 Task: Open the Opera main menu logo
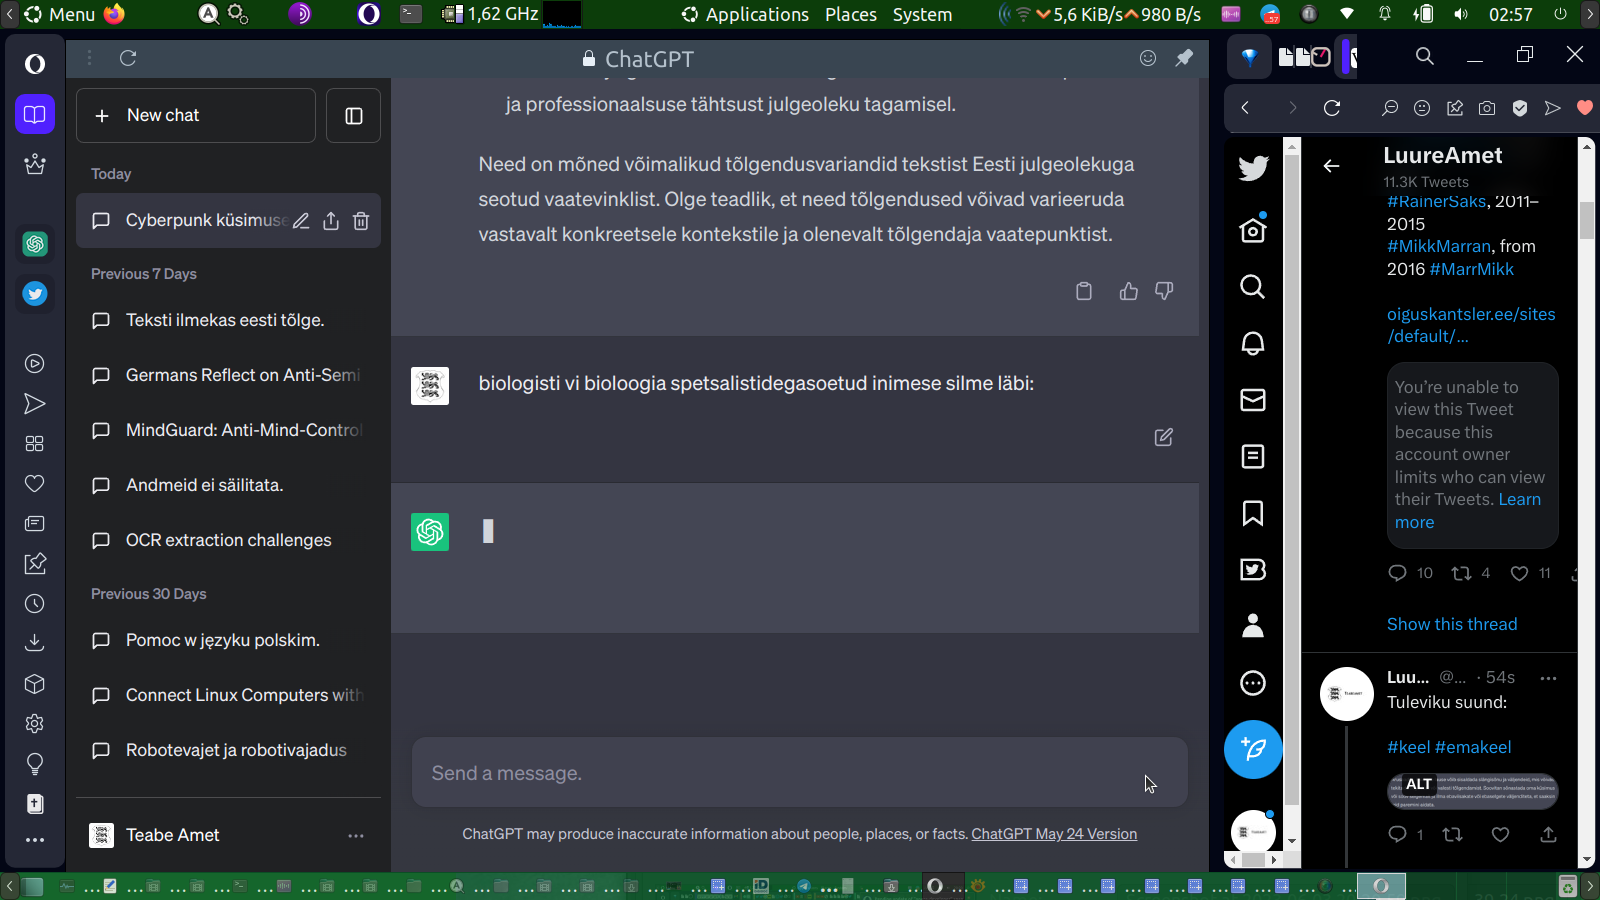pos(35,64)
